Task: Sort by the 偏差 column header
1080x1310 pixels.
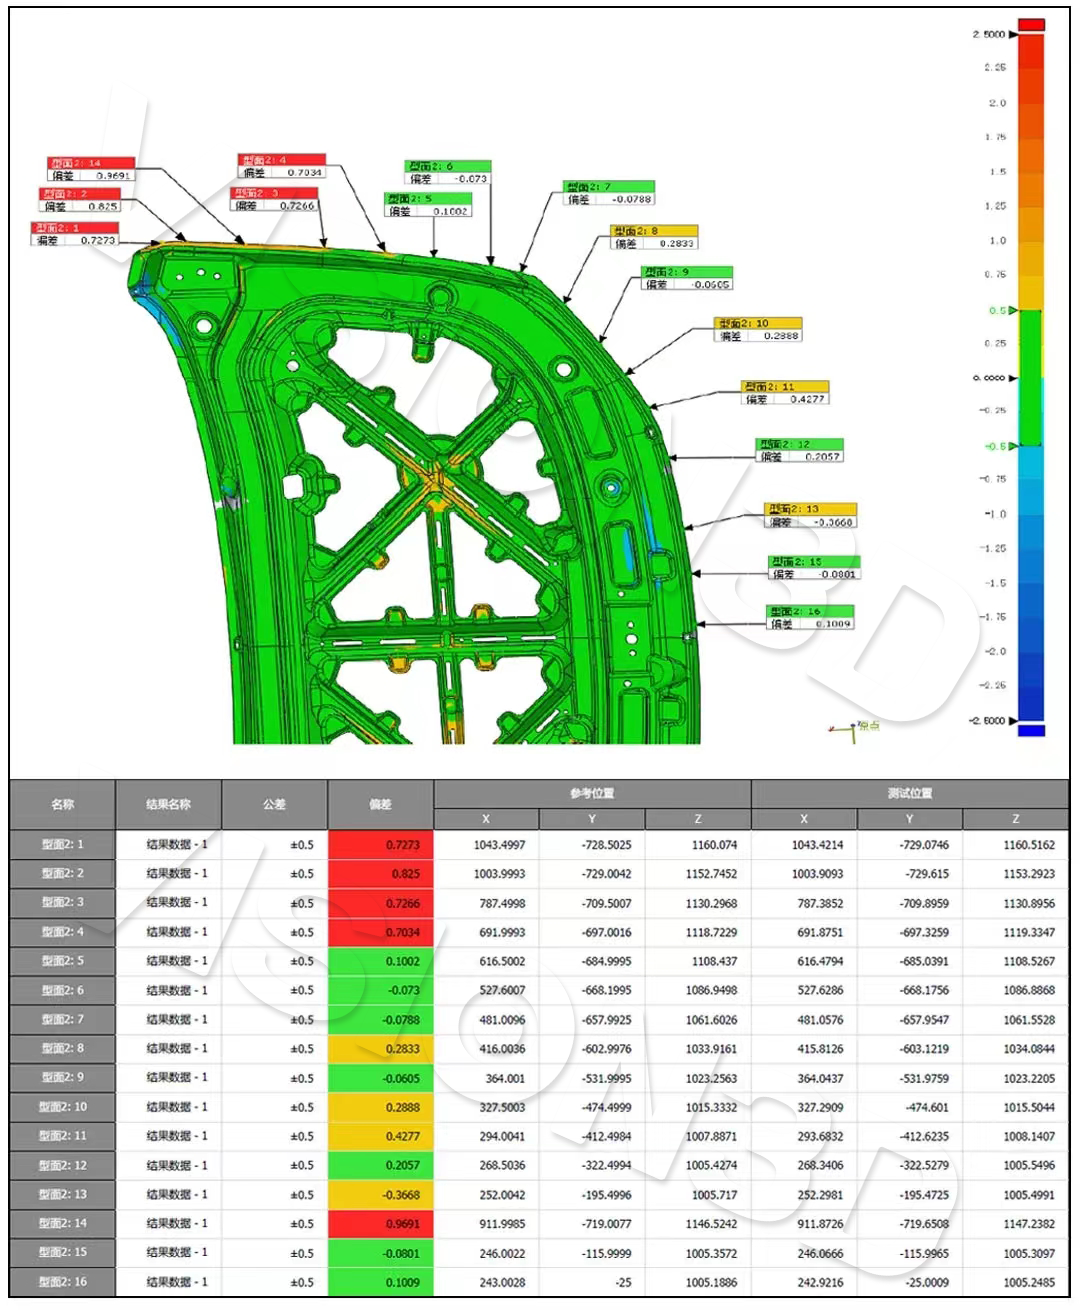Action: pyautogui.click(x=380, y=804)
